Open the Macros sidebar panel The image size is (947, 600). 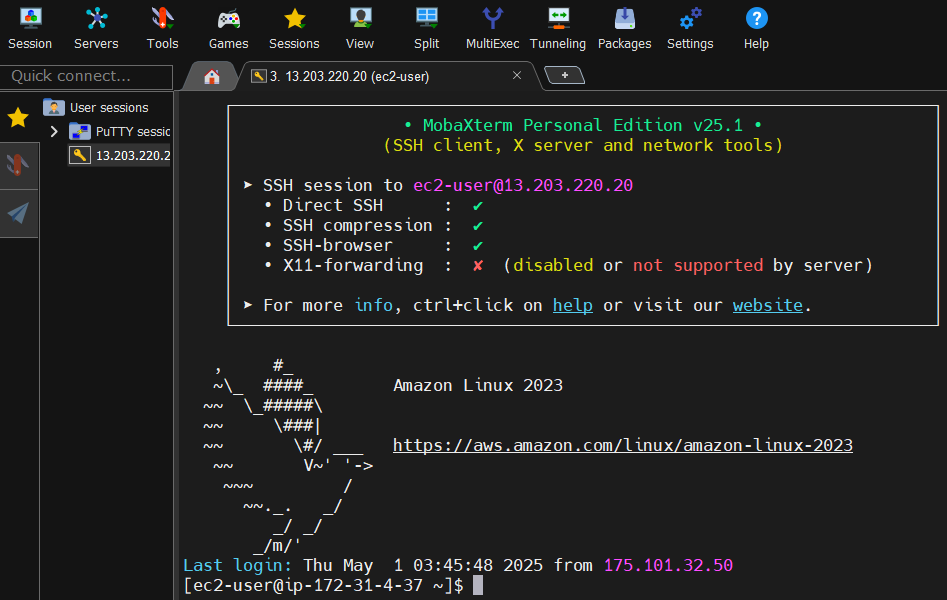pyautogui.click(x=17, y=211)
